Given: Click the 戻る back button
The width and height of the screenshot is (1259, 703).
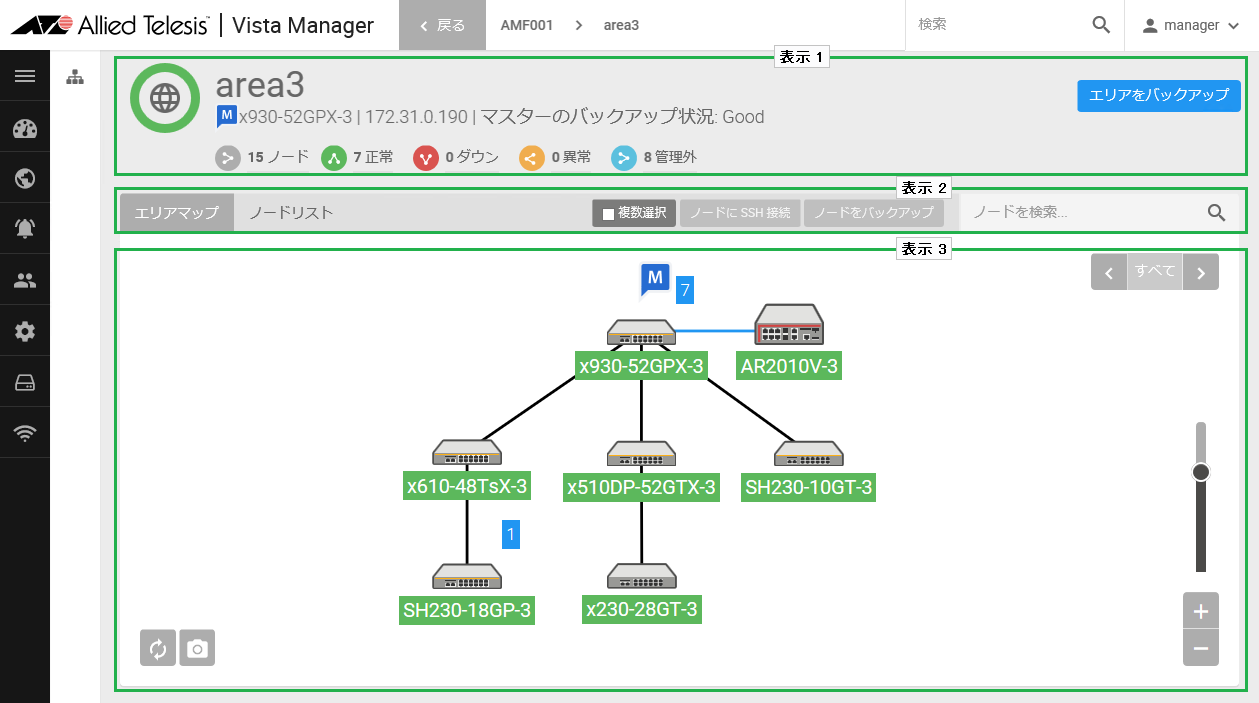Looking at the screenshot, I should tap(442, 25).
